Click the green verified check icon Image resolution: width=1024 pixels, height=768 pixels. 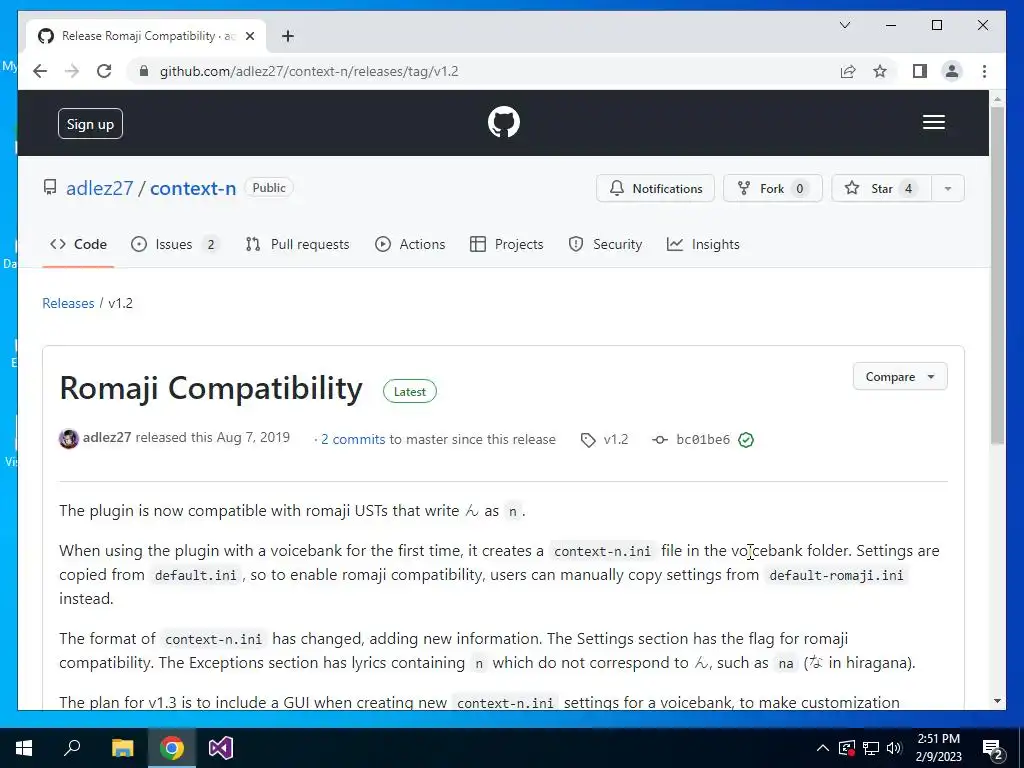(x=746, y=440)
